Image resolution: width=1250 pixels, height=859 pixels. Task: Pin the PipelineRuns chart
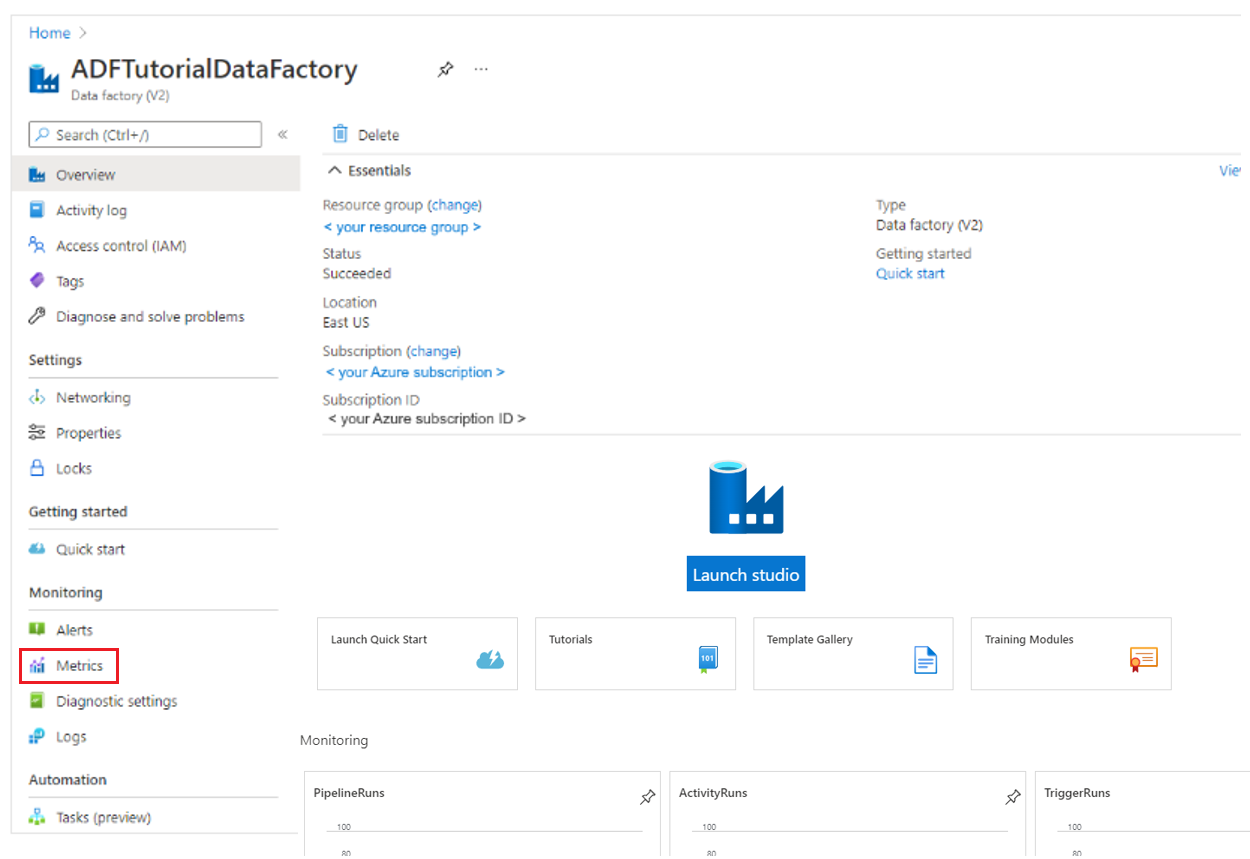[647, 797]
